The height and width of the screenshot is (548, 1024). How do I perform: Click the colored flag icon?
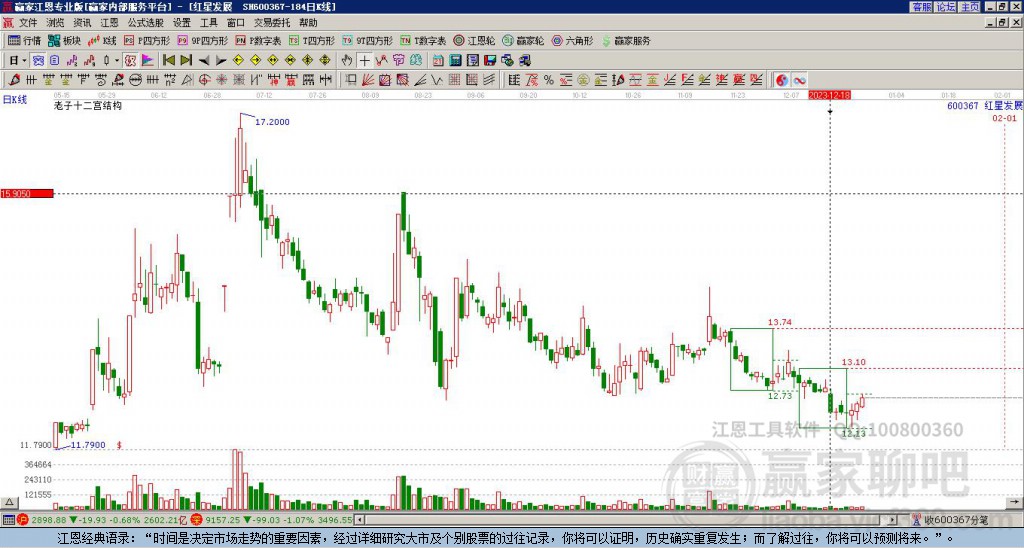[x=148, y=61]
